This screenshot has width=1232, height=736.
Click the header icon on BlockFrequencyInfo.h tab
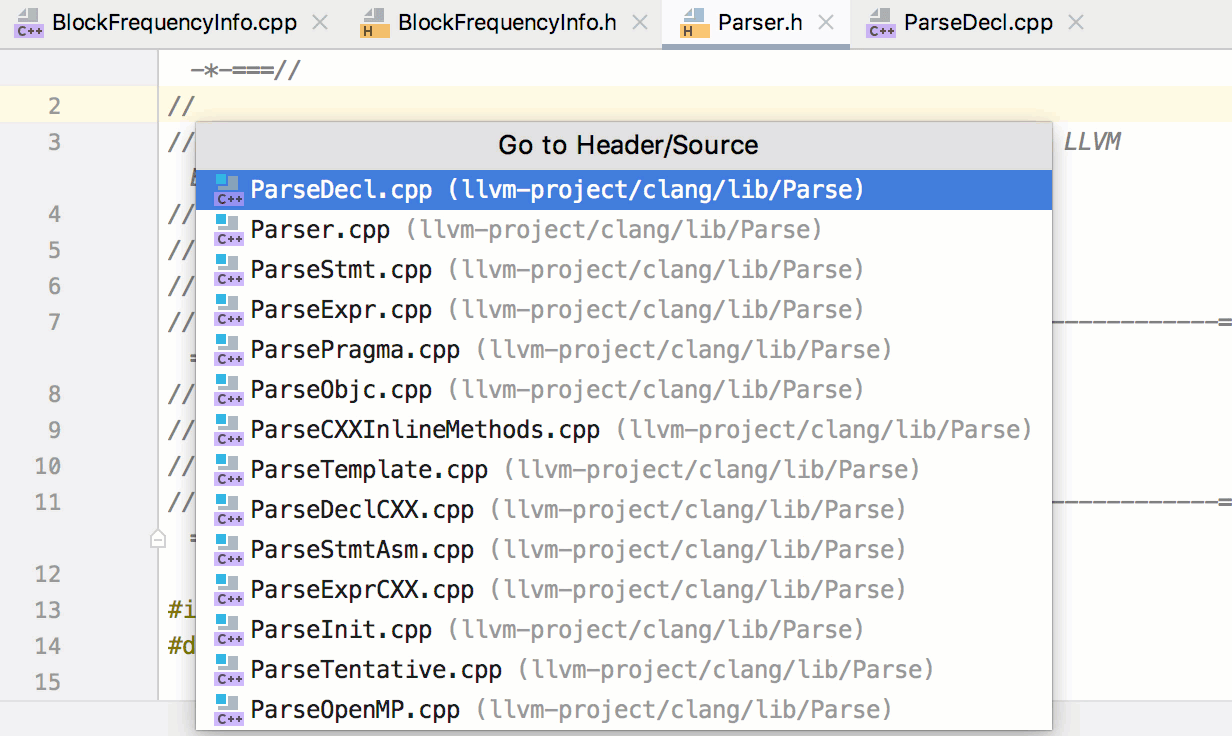point(375,23)
